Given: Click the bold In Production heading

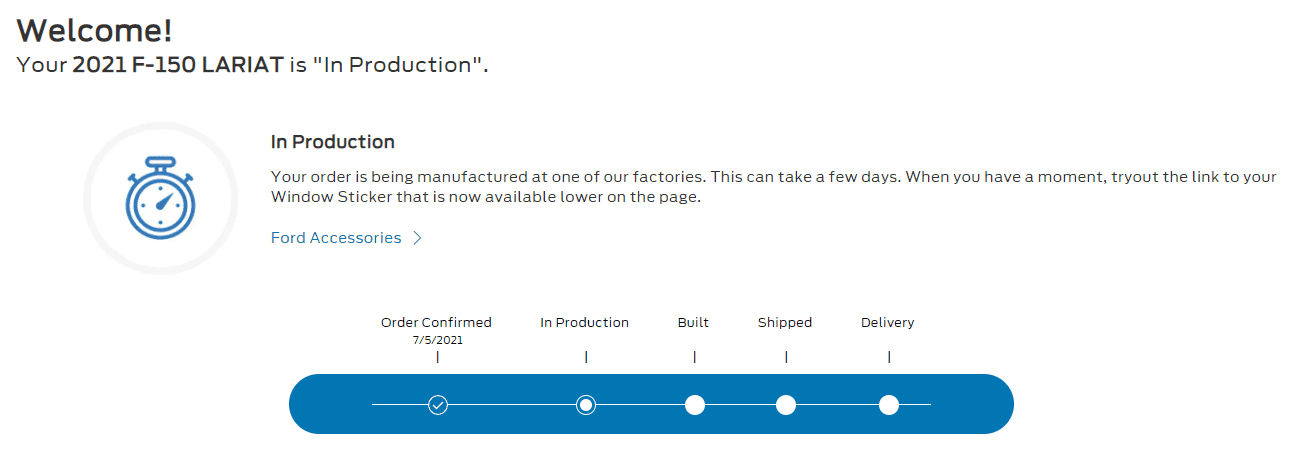Looking at the screenshot, I should pyautogui.click(x=333, y=142).
